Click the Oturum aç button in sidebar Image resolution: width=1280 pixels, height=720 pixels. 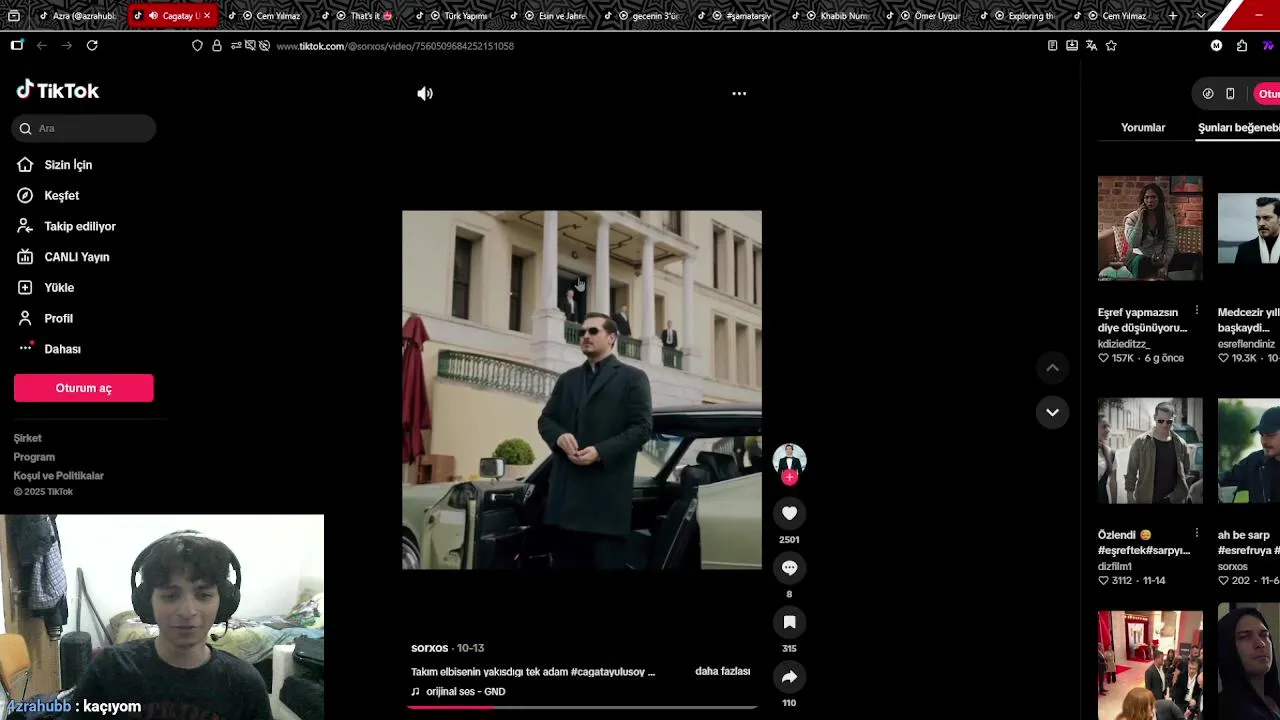coord(84,388)
